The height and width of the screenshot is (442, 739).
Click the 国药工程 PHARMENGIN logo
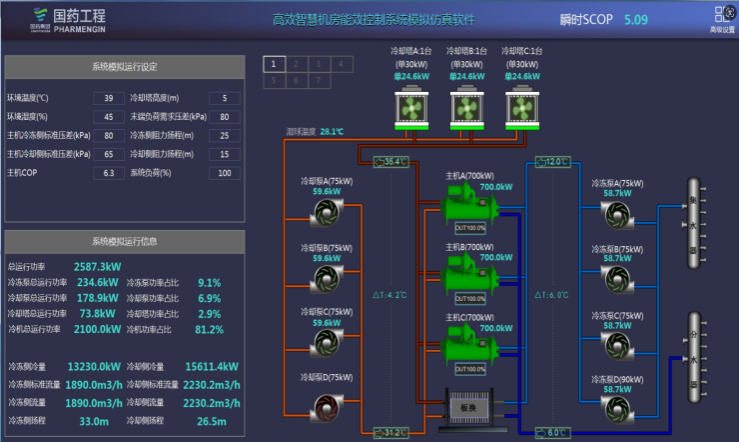tap(68, 17)
